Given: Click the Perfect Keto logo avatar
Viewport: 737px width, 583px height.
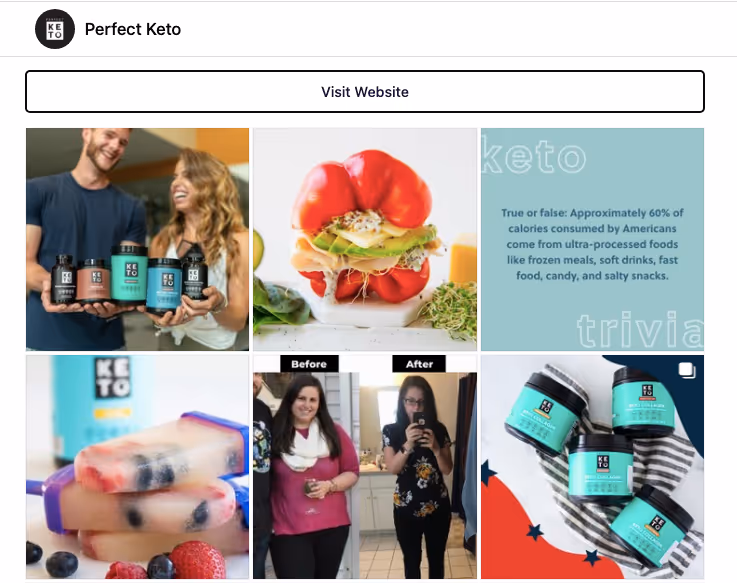Looking at the screenshot, I should (x=55, y=29).
